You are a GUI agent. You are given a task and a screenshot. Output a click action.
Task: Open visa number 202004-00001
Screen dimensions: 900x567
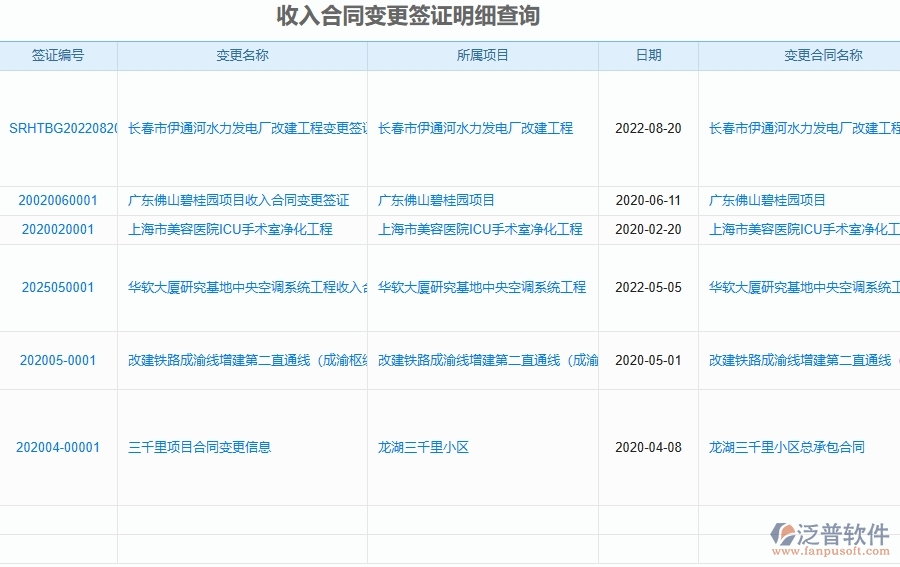tap(58, 447)
